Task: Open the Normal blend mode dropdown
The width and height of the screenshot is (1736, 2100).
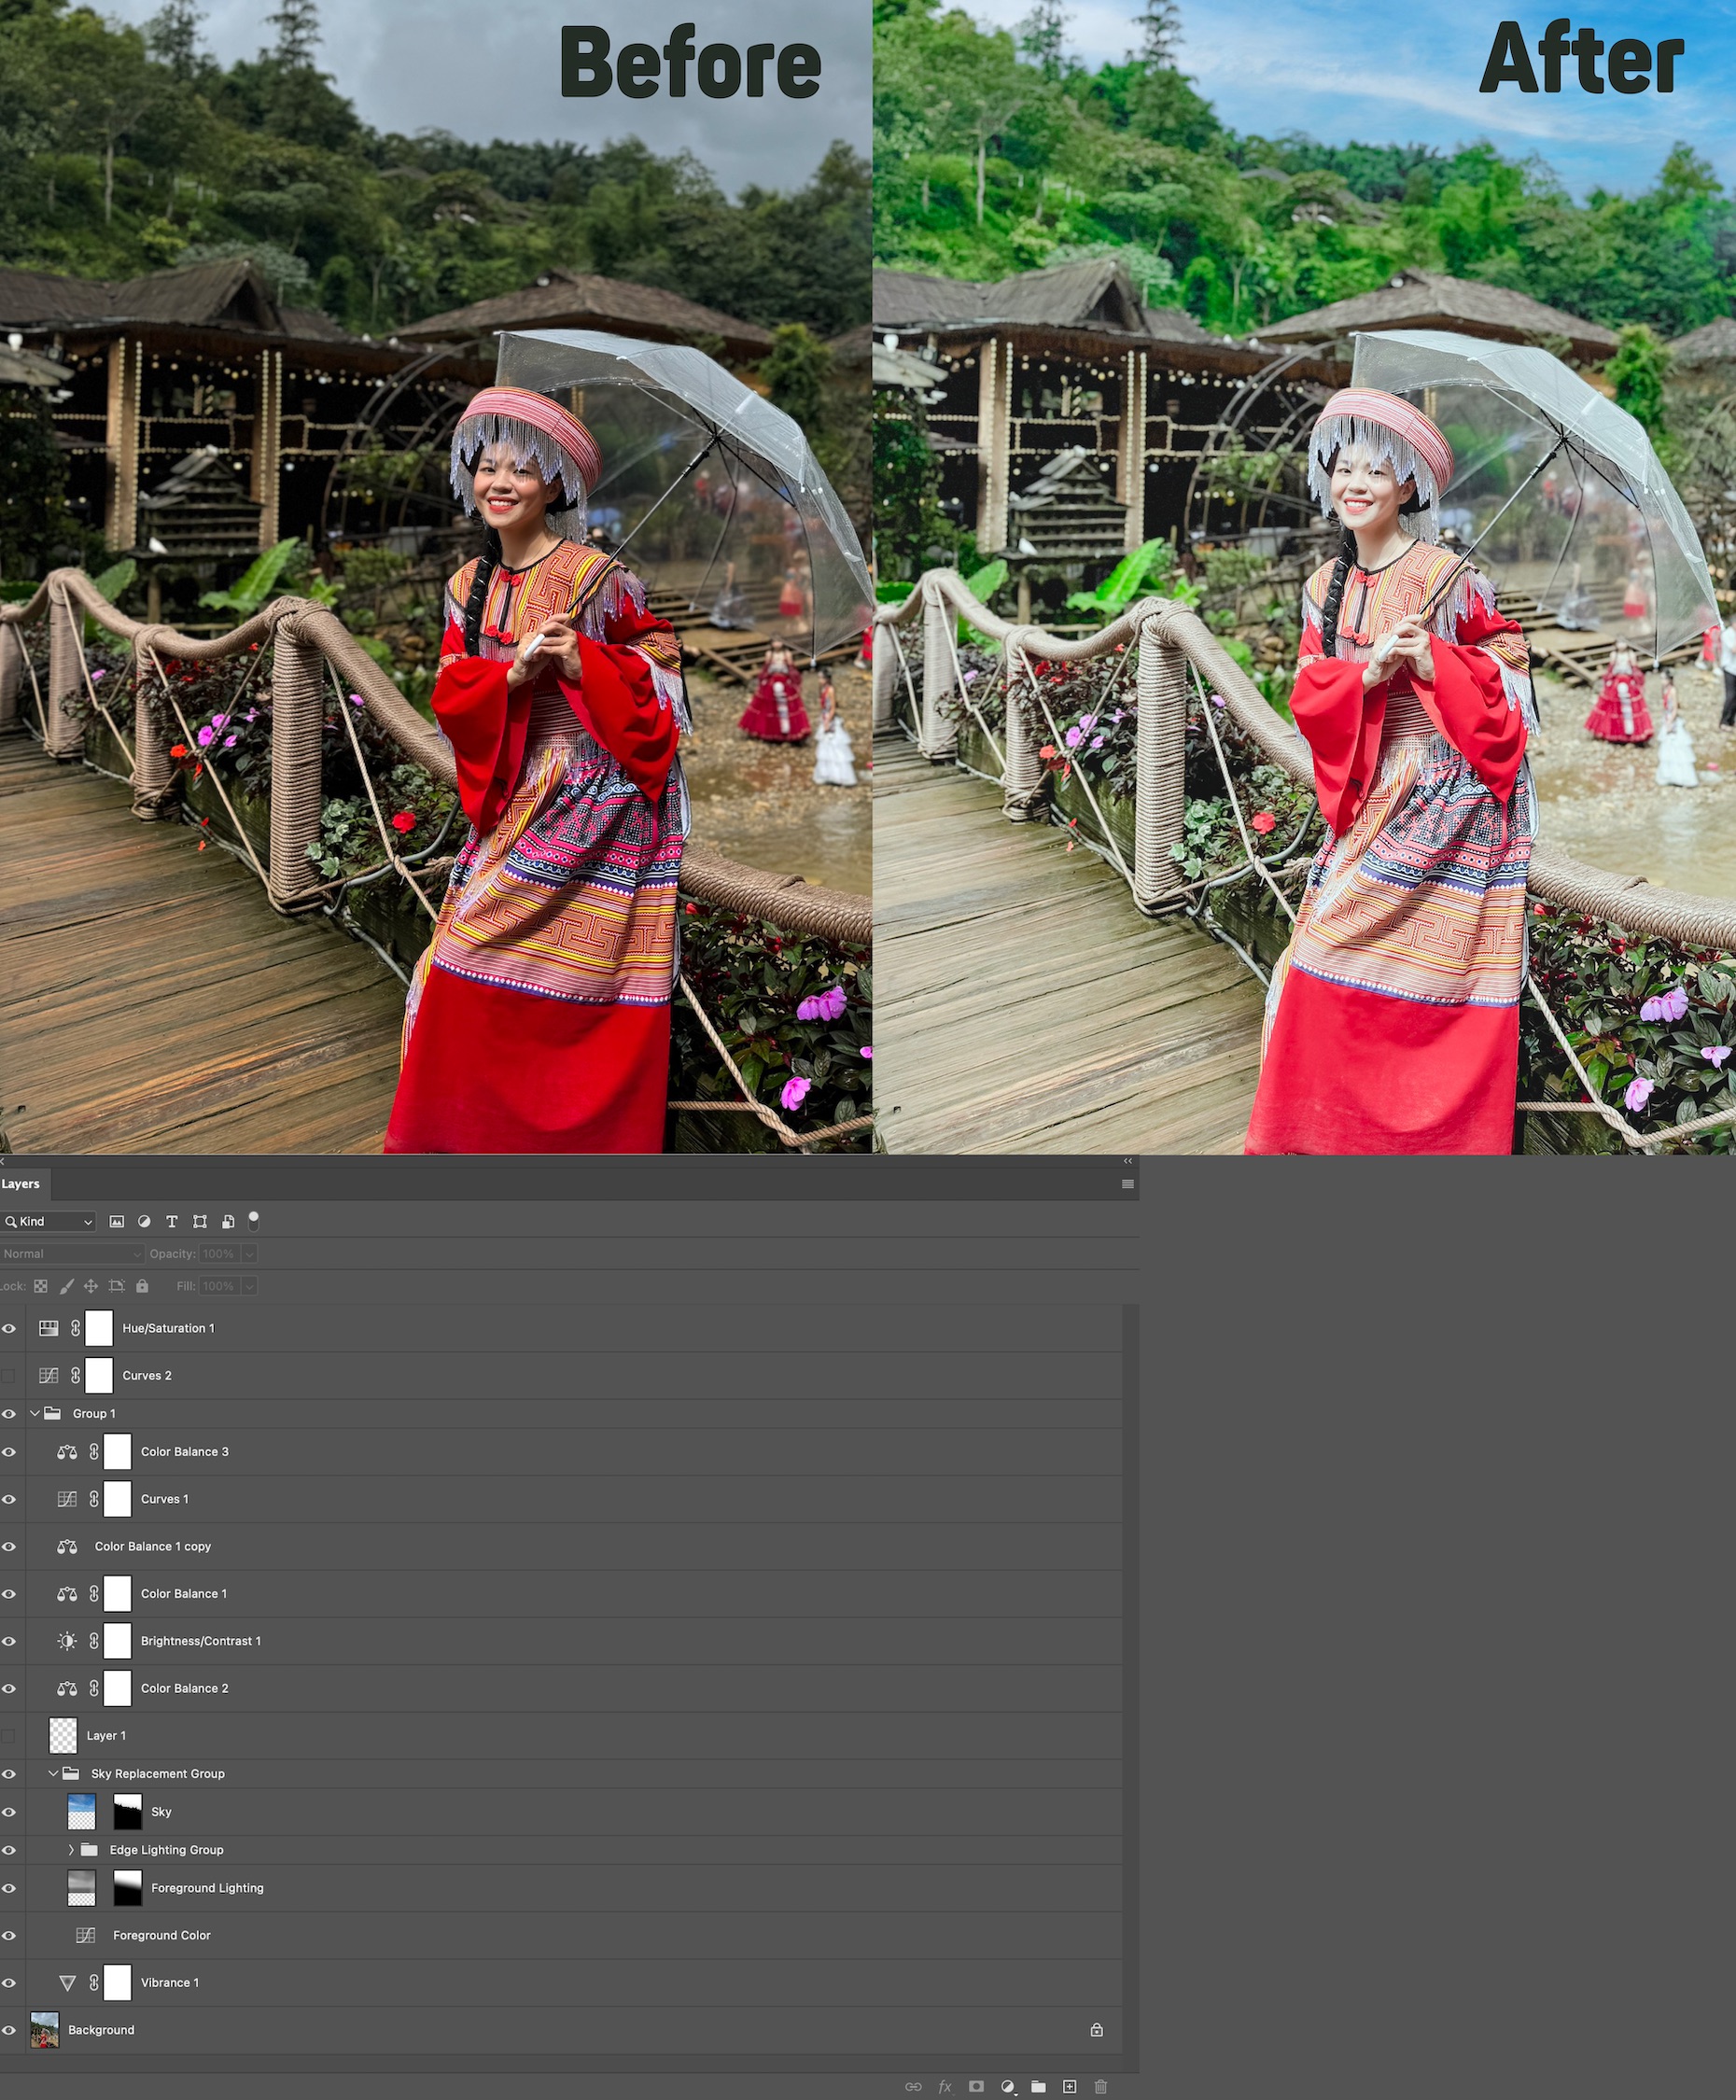Action: coord(72,1254)
